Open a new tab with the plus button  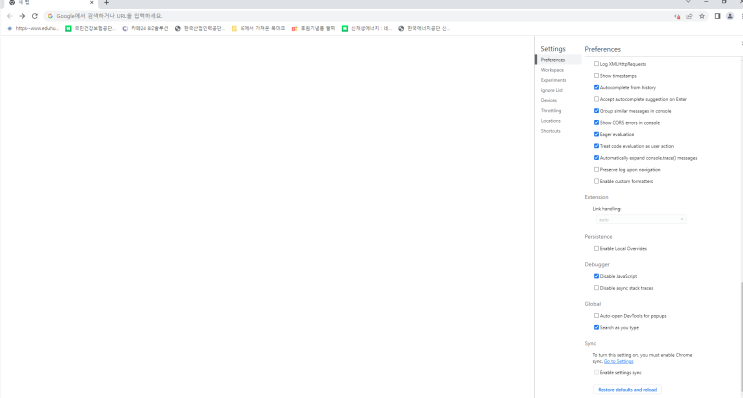[106, 2]
